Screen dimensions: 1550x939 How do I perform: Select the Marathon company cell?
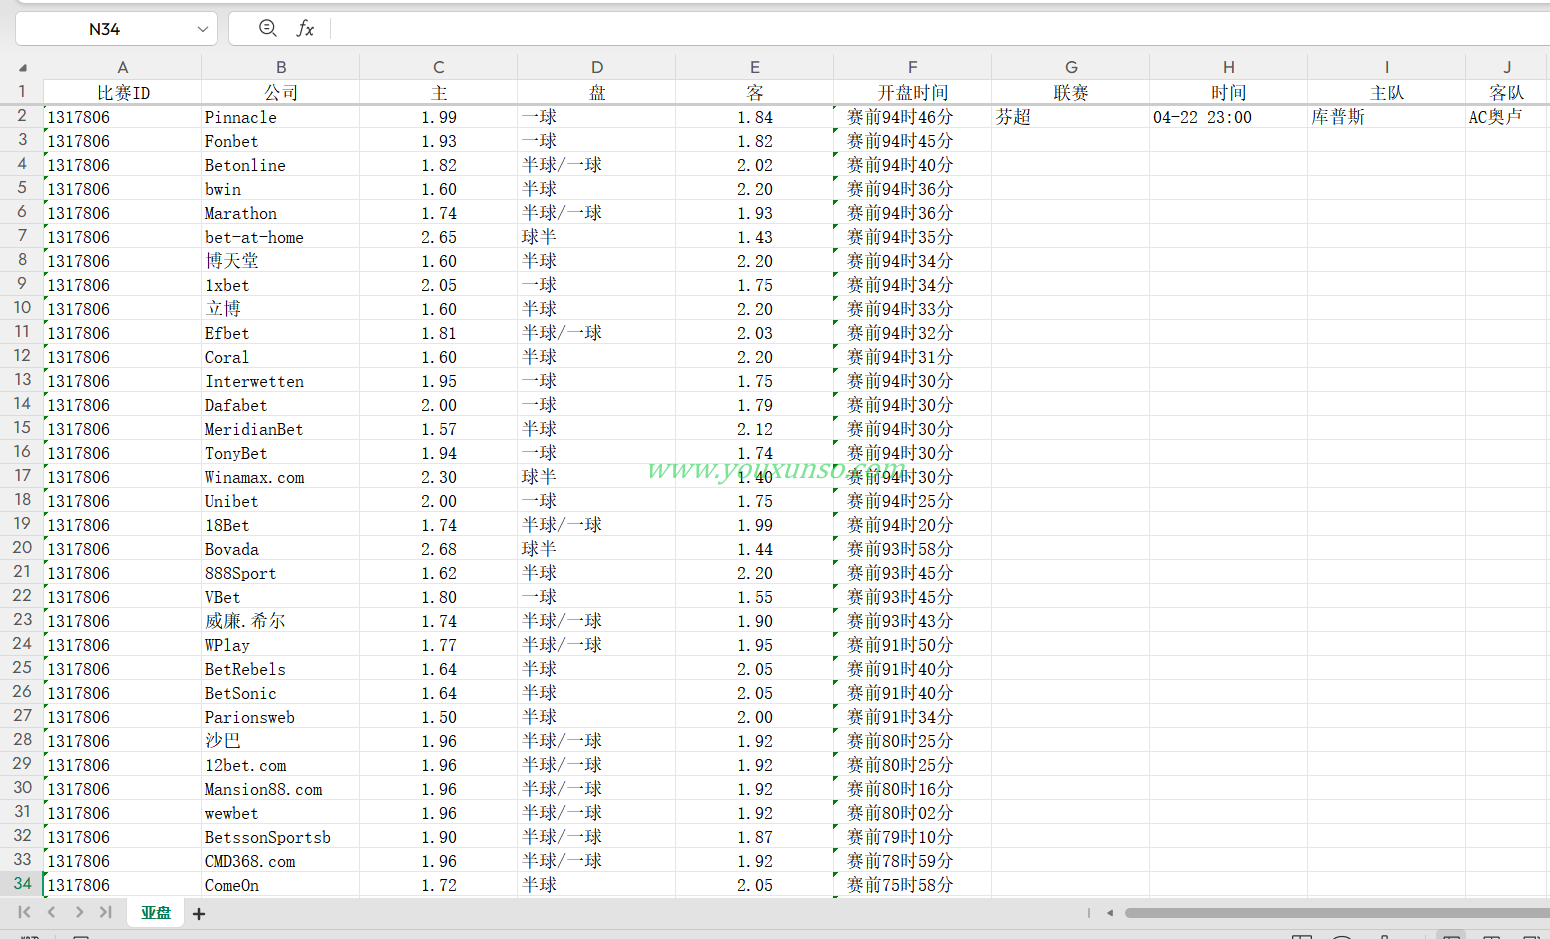click(x=281, y=213)
